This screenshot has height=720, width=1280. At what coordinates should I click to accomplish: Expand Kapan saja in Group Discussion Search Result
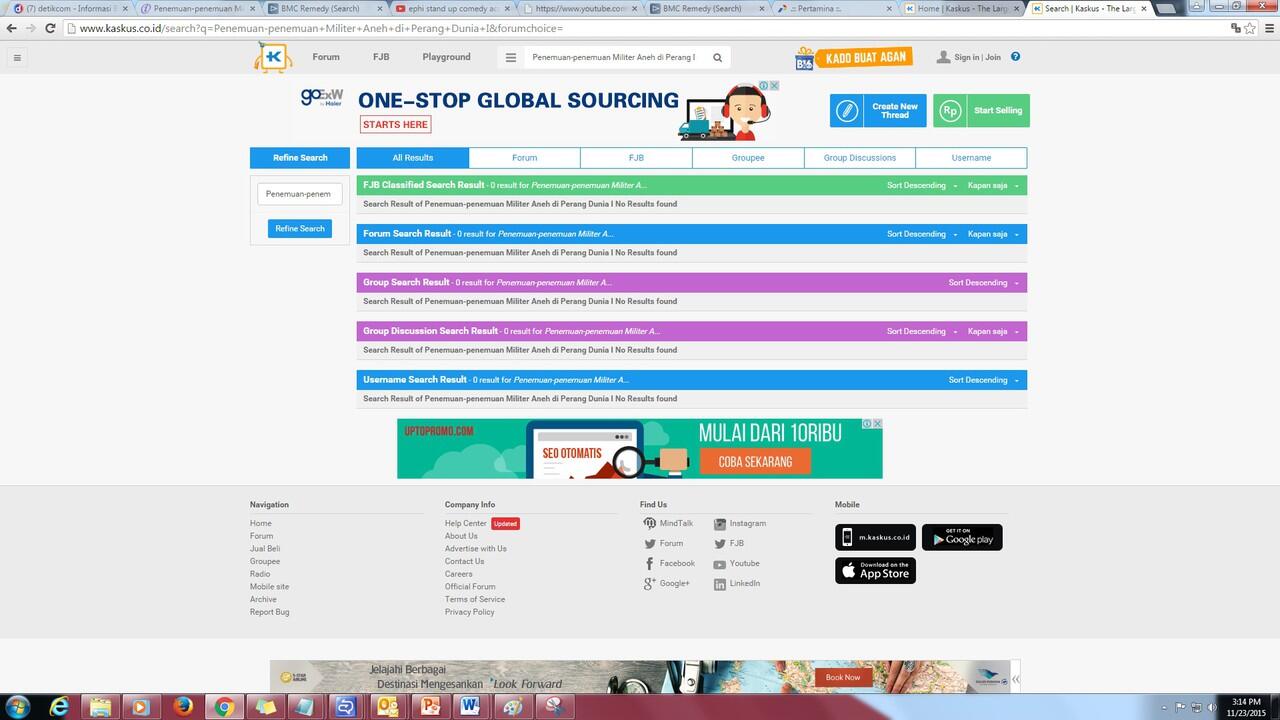tap(993, 331)
